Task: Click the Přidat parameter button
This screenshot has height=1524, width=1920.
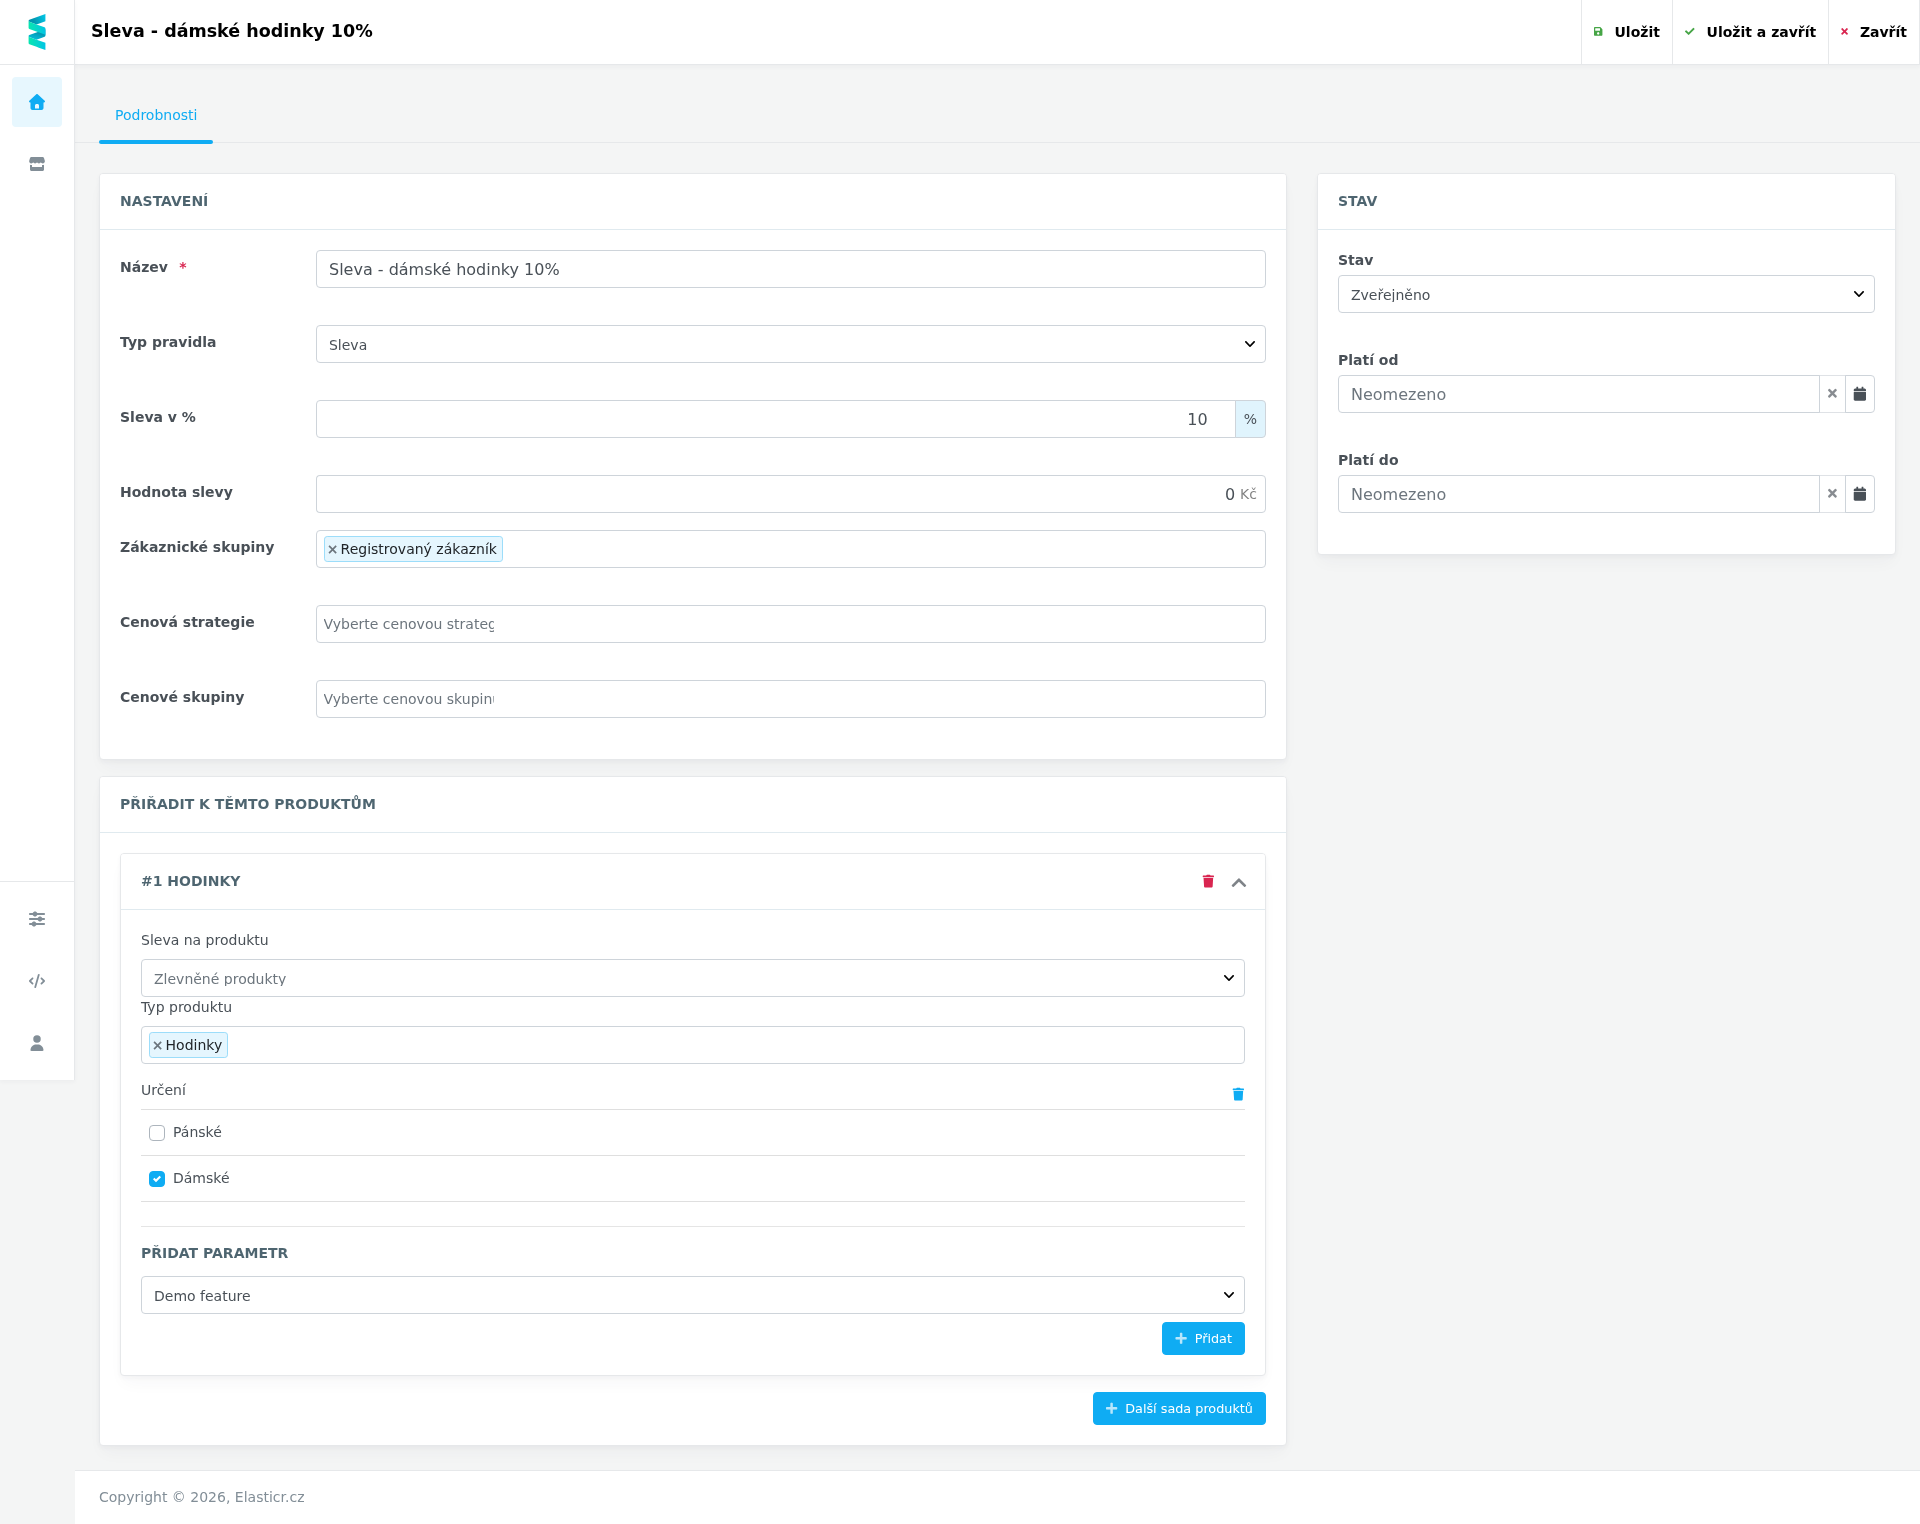Action: [1203, 1338]
